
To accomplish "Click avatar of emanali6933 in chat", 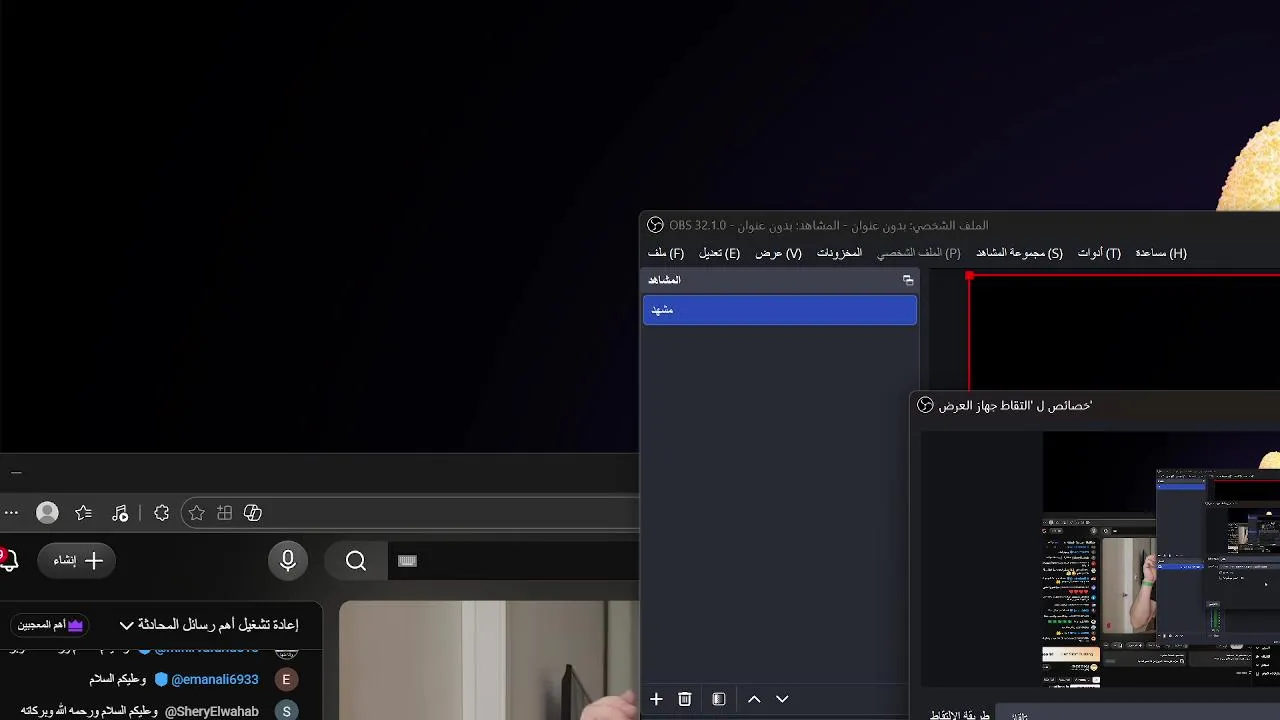I will (286, 679).
